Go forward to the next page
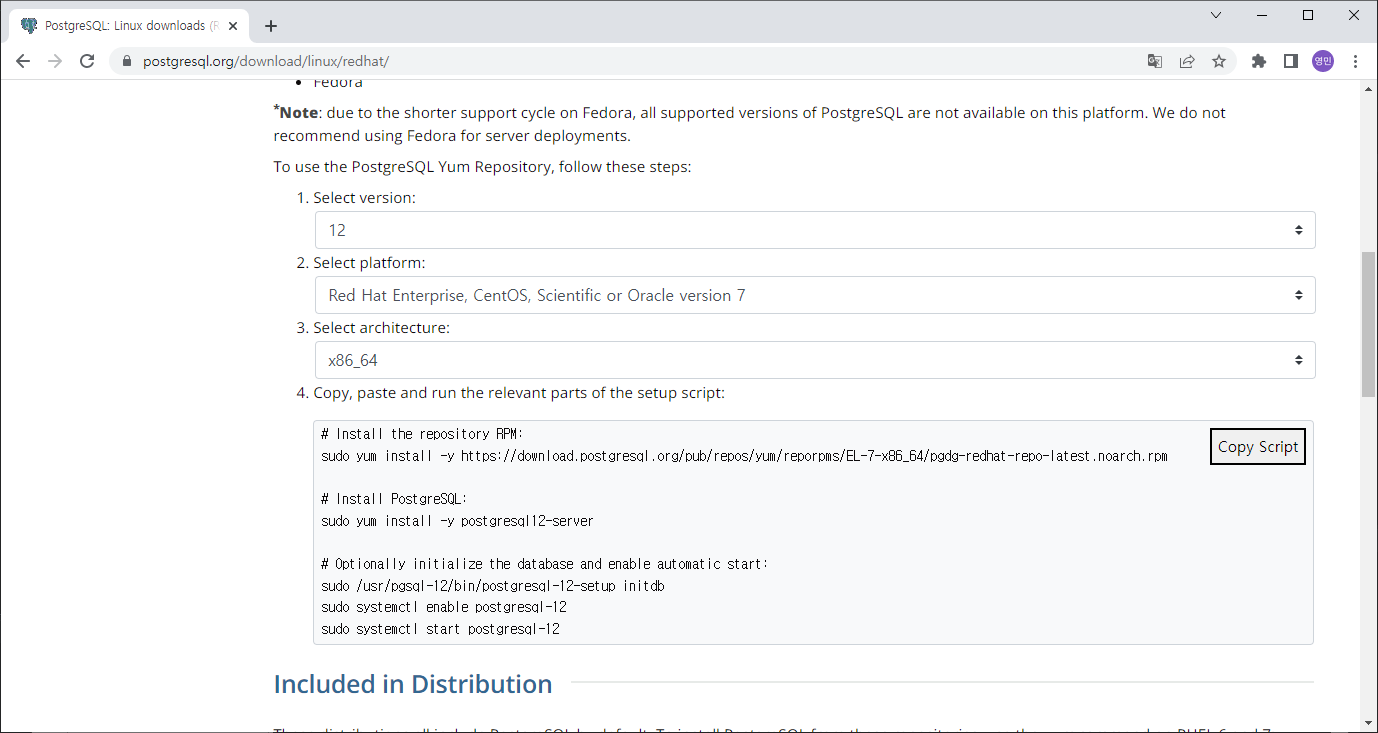This screenshot has height=733, width=1378. click(x=55, y=61)
